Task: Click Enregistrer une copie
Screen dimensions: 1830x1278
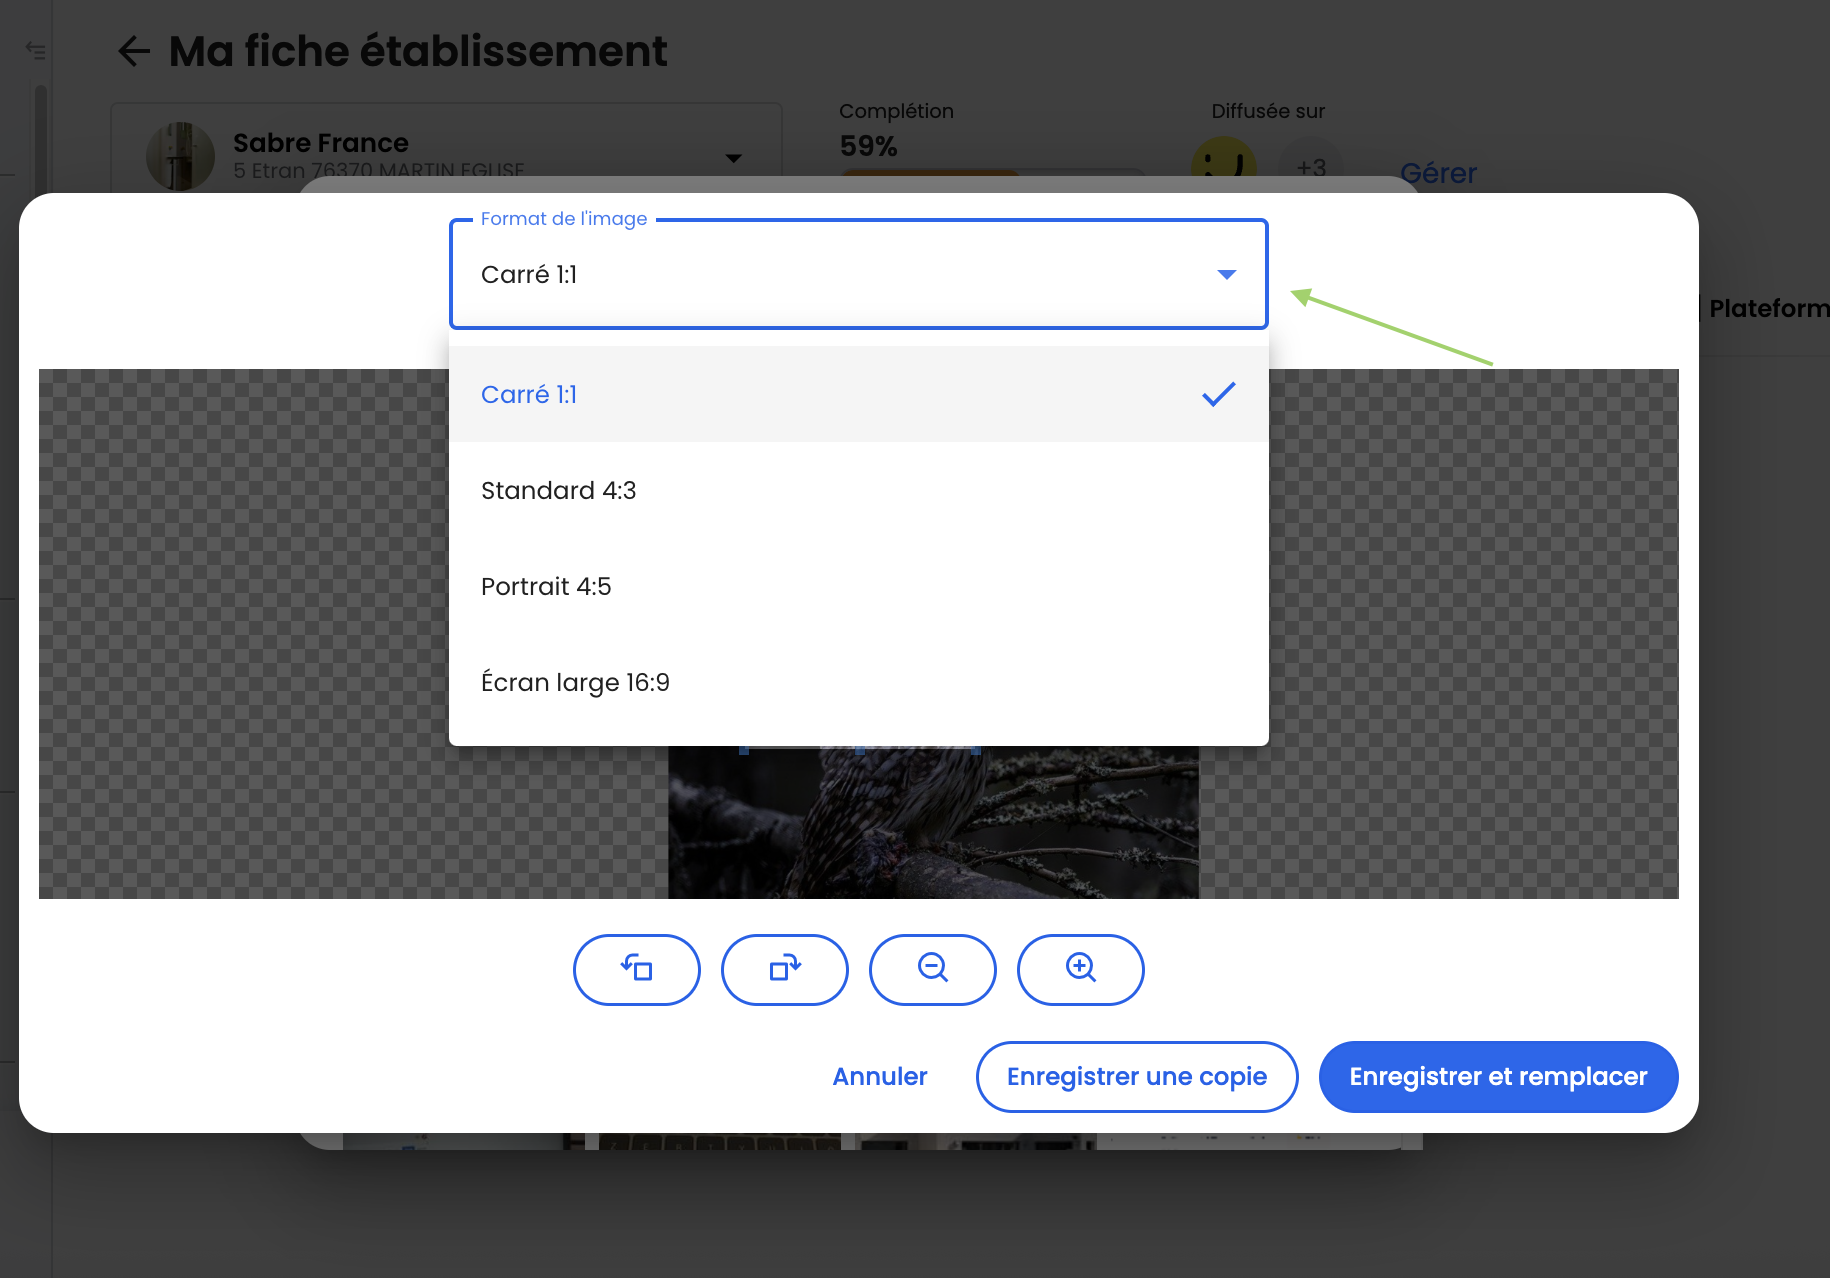Action: pos(1137,1077)
